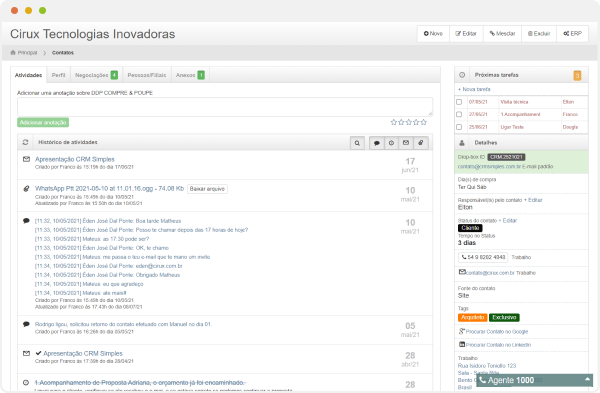Click into the annotation text area
This screenshot has height=393, width=600.
pyautogui.click(x=225, y=107)
